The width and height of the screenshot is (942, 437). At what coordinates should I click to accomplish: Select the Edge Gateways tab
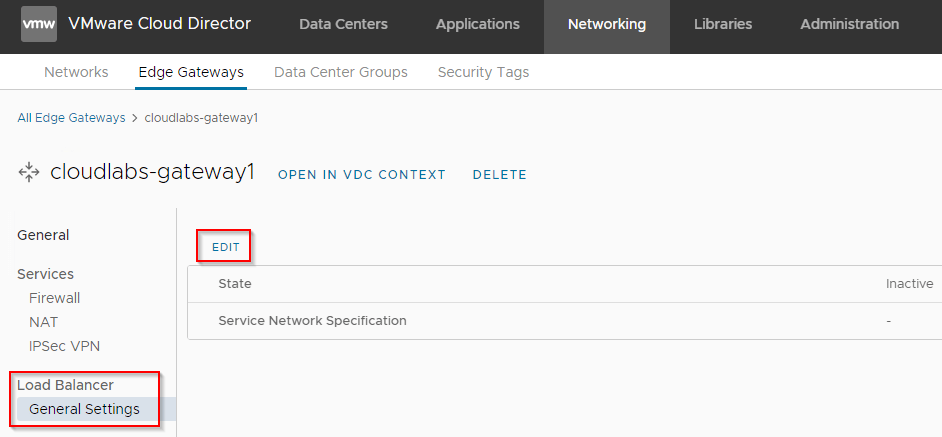190,72
